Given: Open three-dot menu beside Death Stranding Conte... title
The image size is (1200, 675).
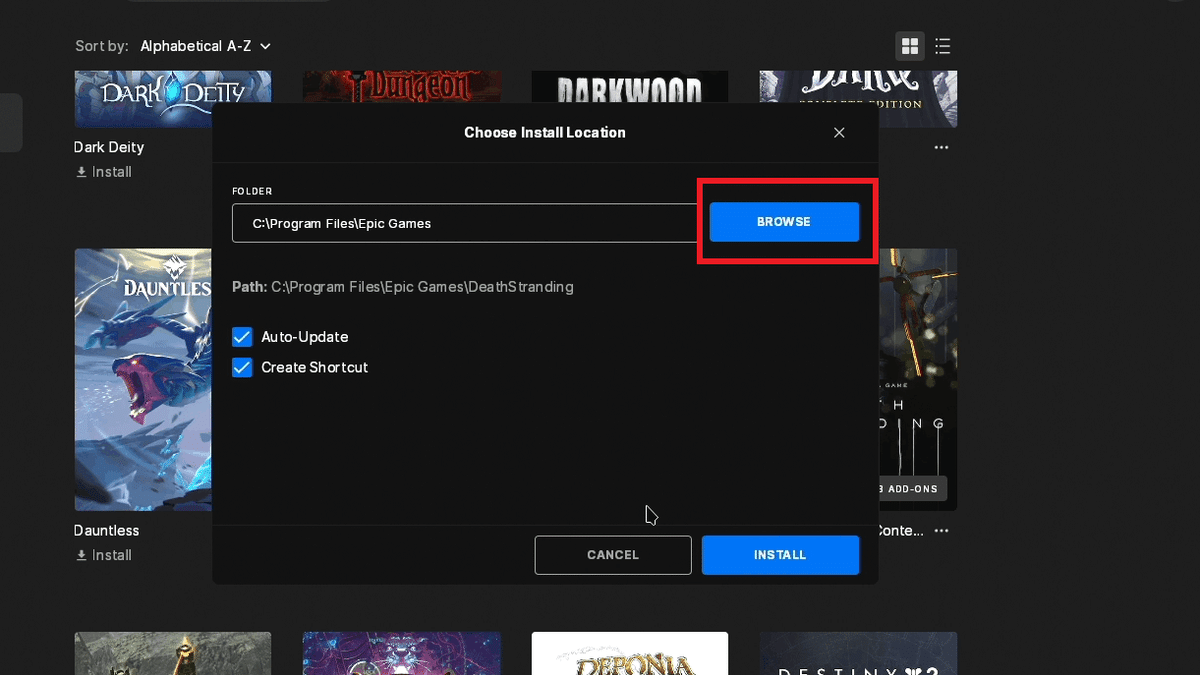Looking at the screenshot, I should (x=941, y=531).
